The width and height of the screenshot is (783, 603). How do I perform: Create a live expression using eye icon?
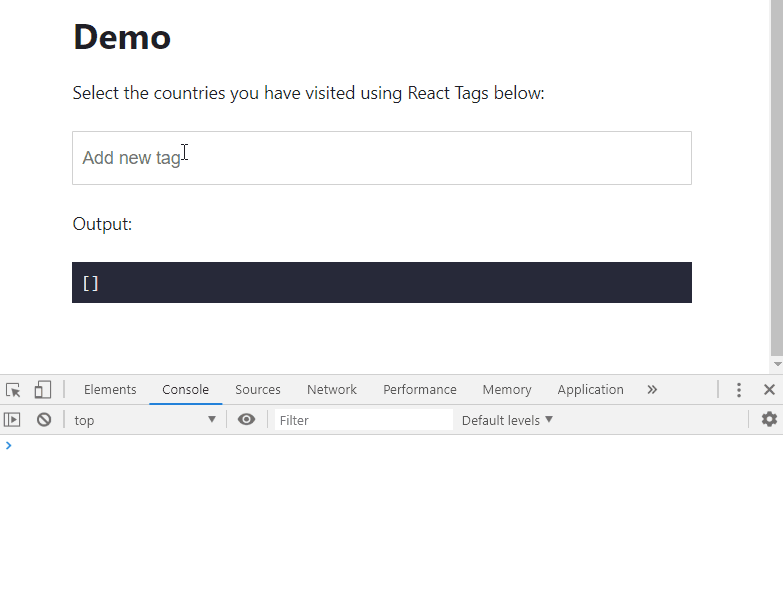click(247, 420)
